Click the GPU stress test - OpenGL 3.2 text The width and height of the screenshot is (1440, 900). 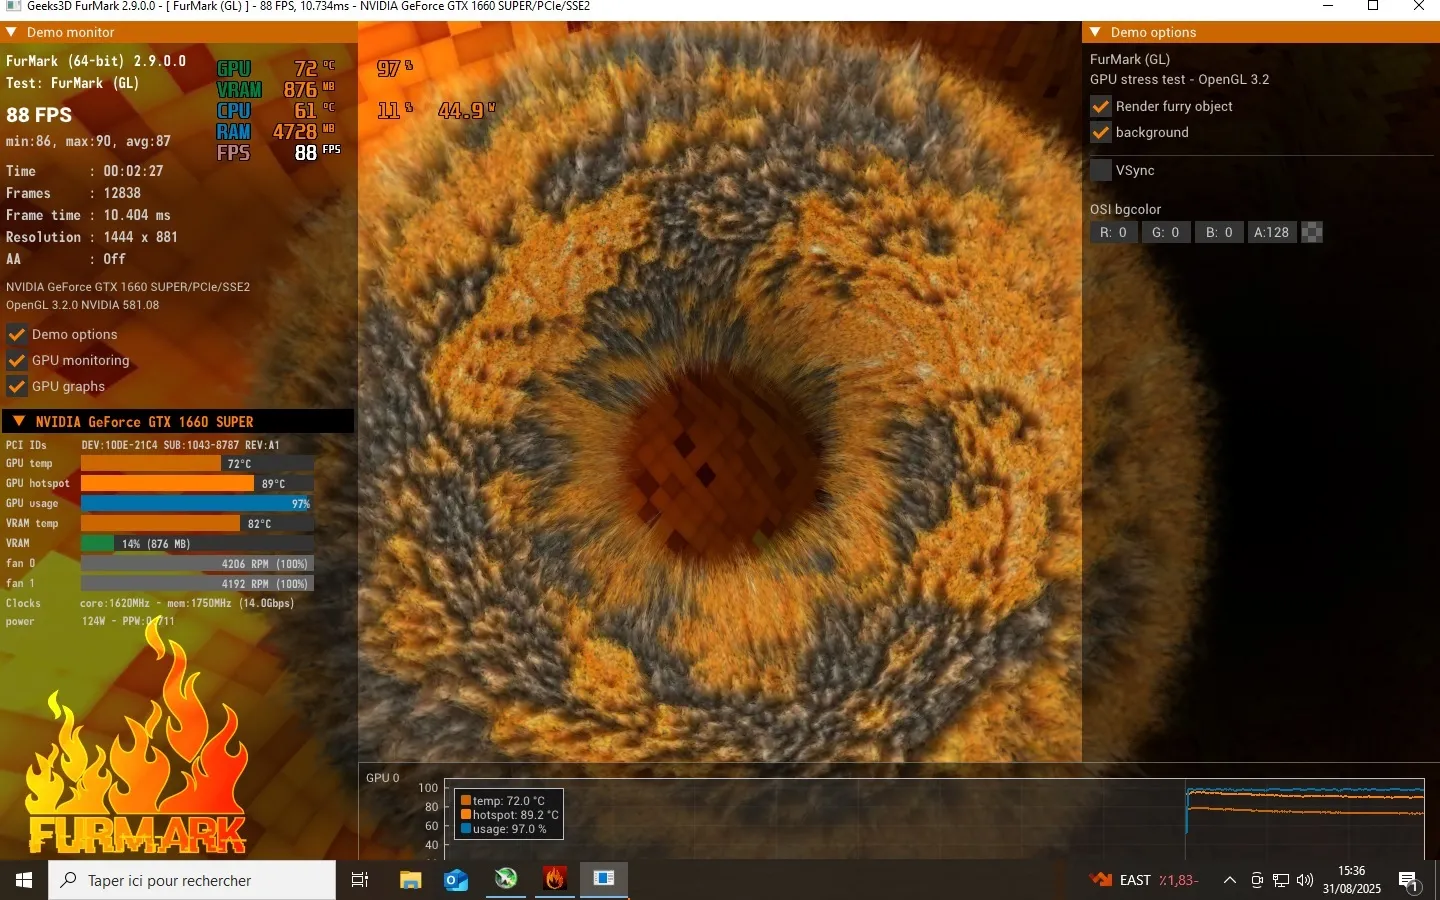[x=1179, y=79]
